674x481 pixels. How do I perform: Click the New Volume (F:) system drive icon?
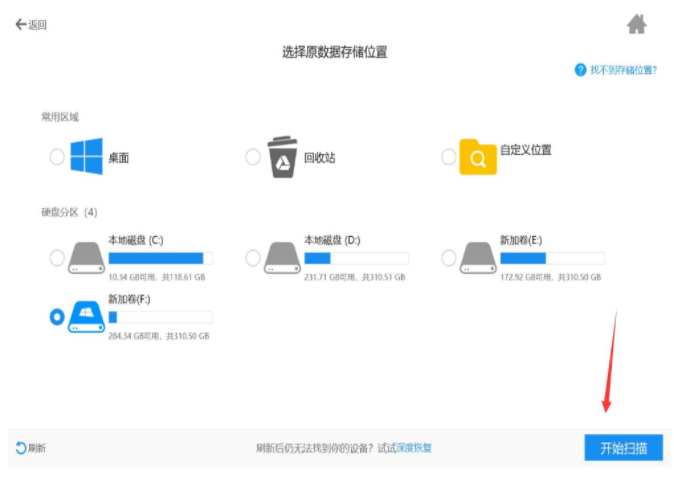coord(85,317)
